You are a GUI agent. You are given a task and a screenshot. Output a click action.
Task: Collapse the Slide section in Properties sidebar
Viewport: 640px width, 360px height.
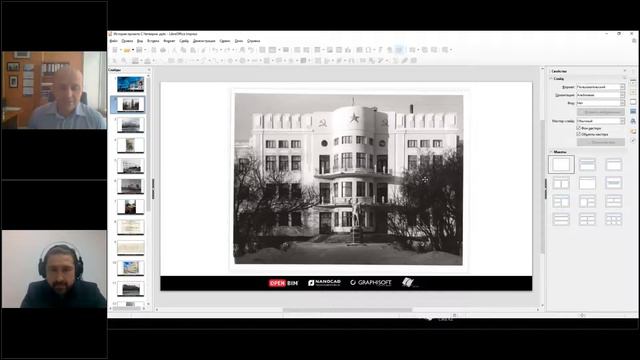[551, 78]
